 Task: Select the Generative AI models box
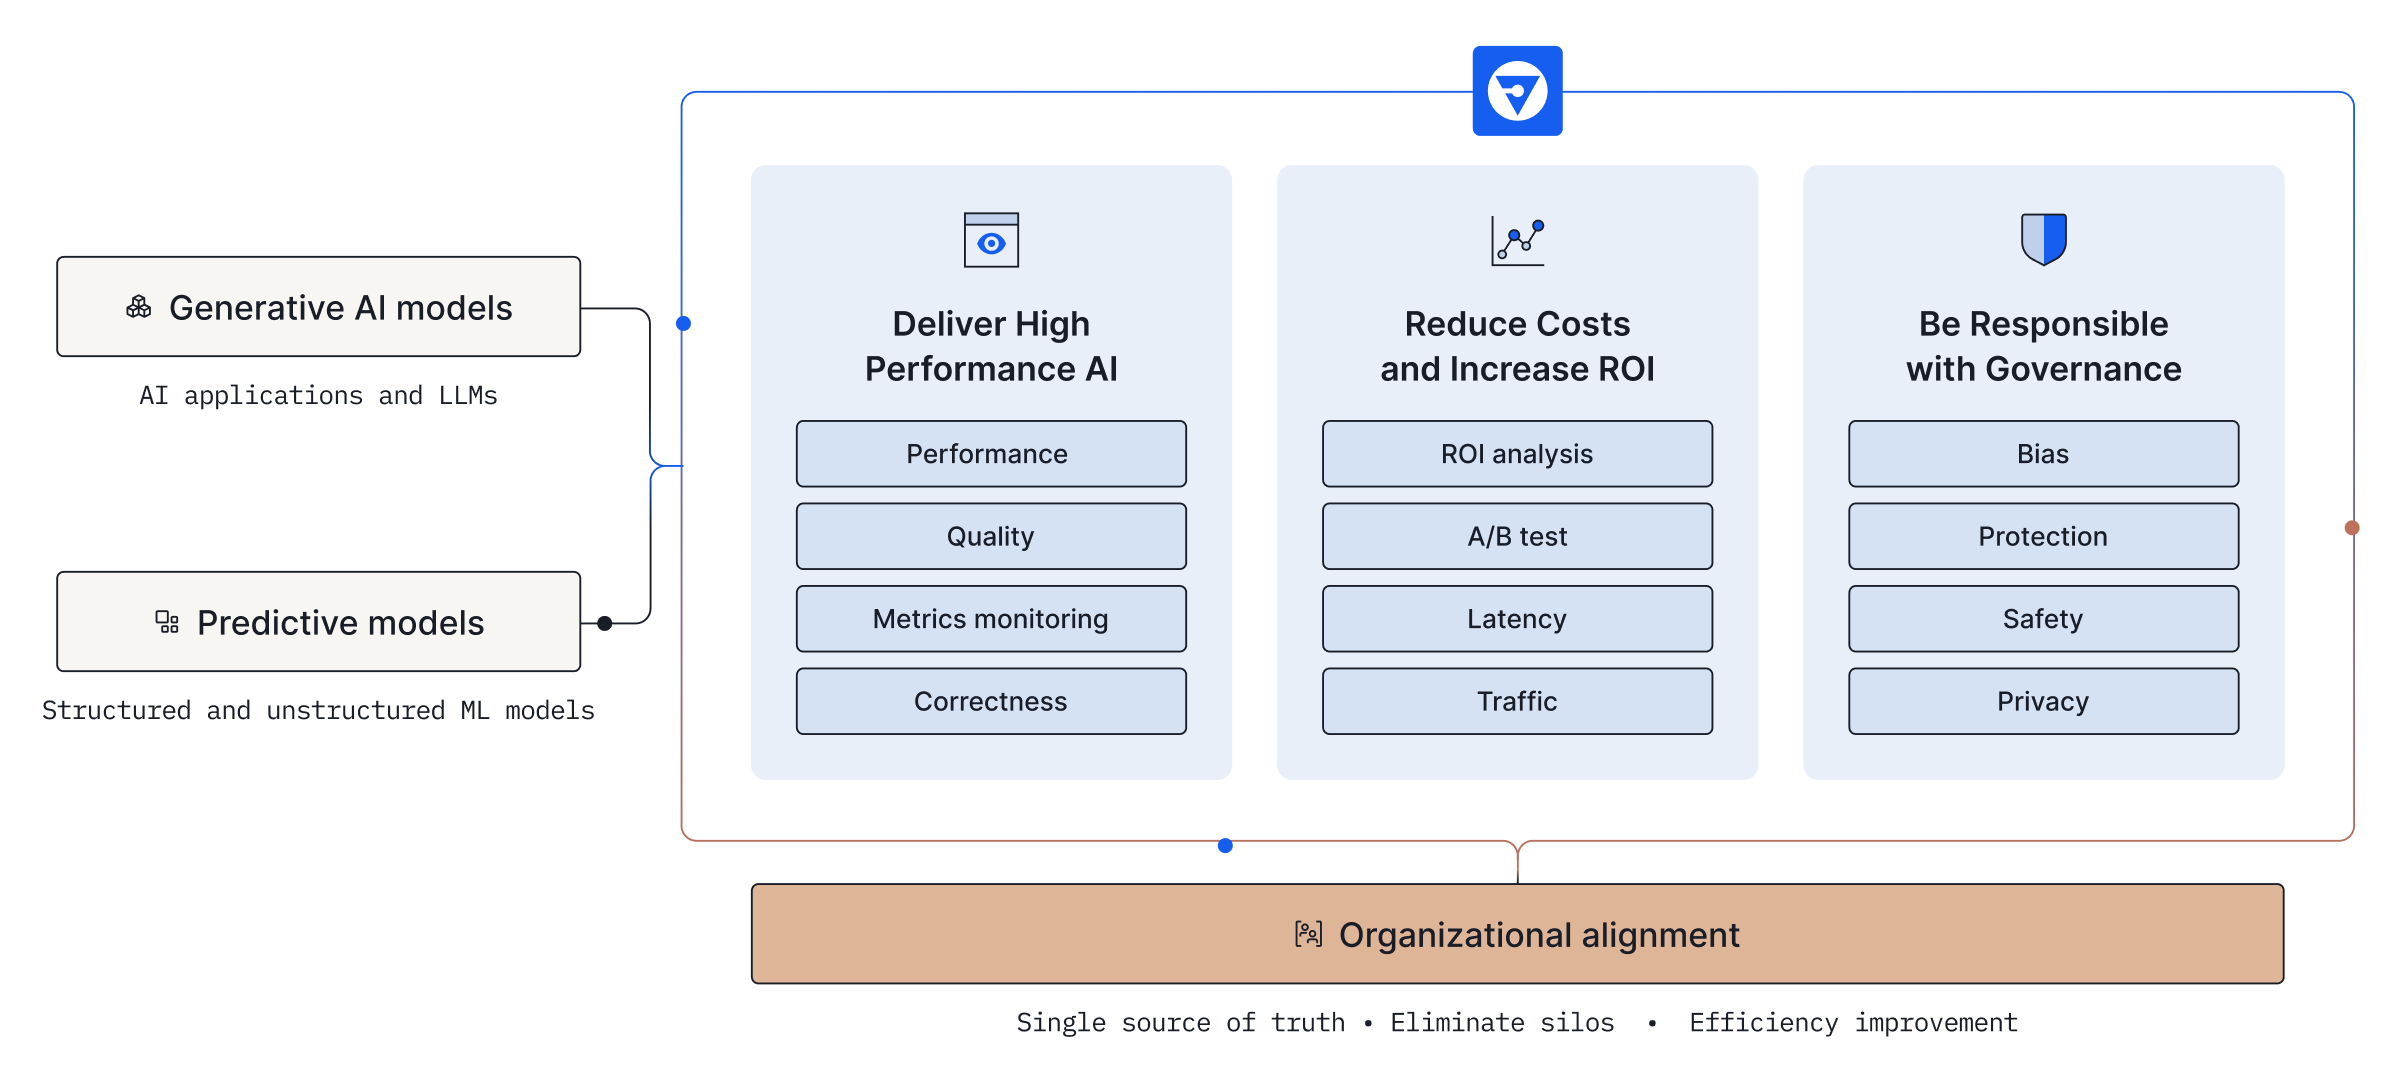tap(319, 307)
